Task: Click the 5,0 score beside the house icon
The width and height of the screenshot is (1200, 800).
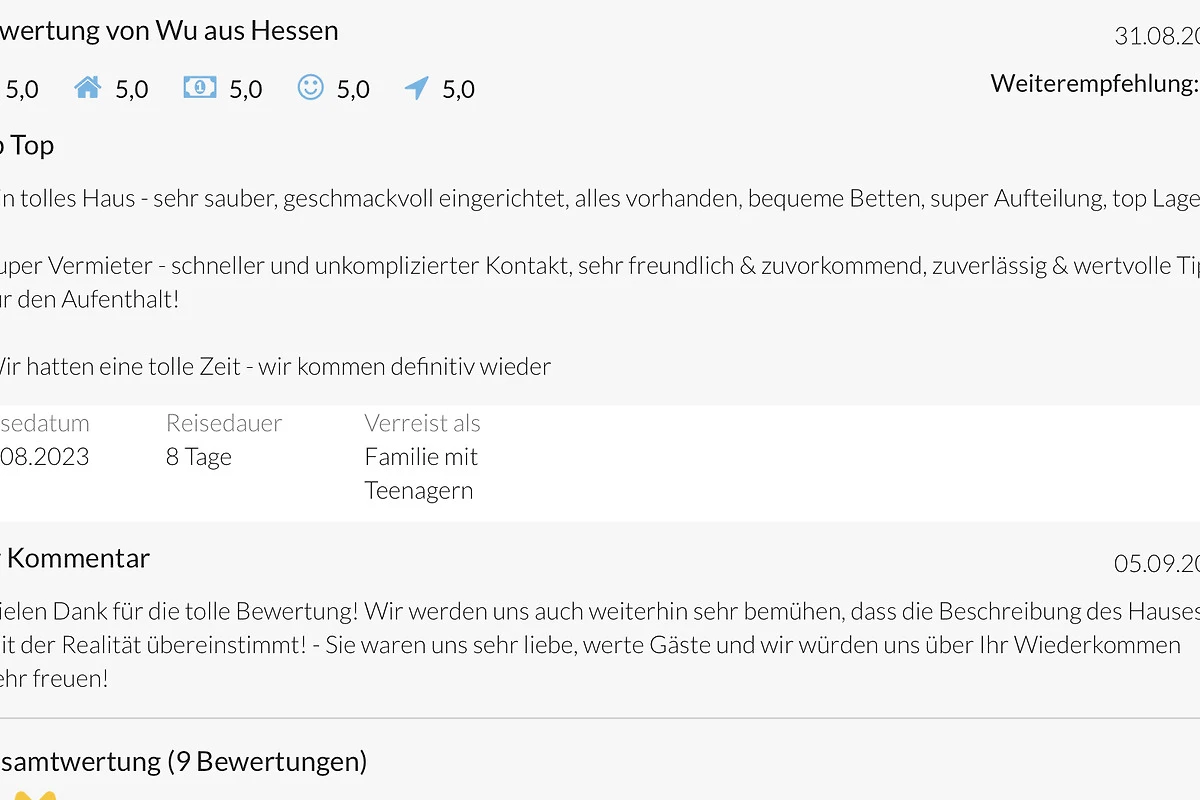Action: click(x=132, y=89)
